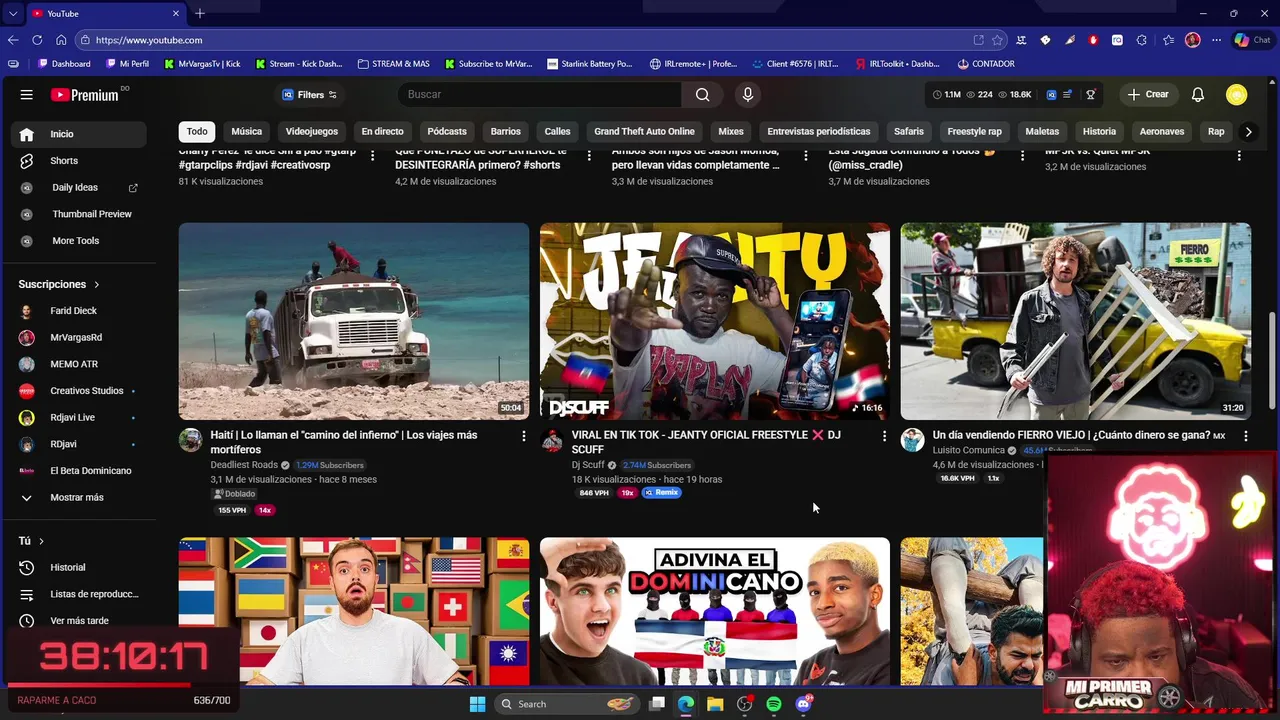Open the yellow account avatar menu
This screenshot has height=720, width=1280.
point(1237,94)
